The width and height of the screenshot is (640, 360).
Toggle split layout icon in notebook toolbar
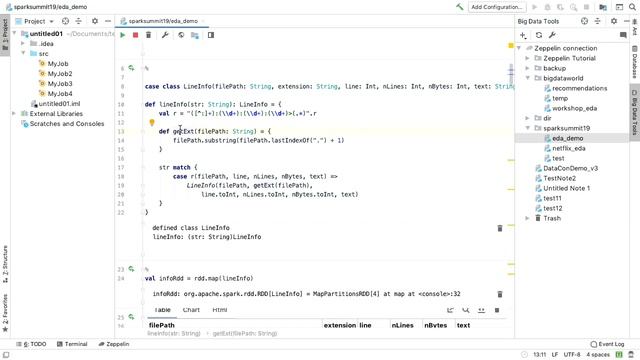tap(211, 35)
